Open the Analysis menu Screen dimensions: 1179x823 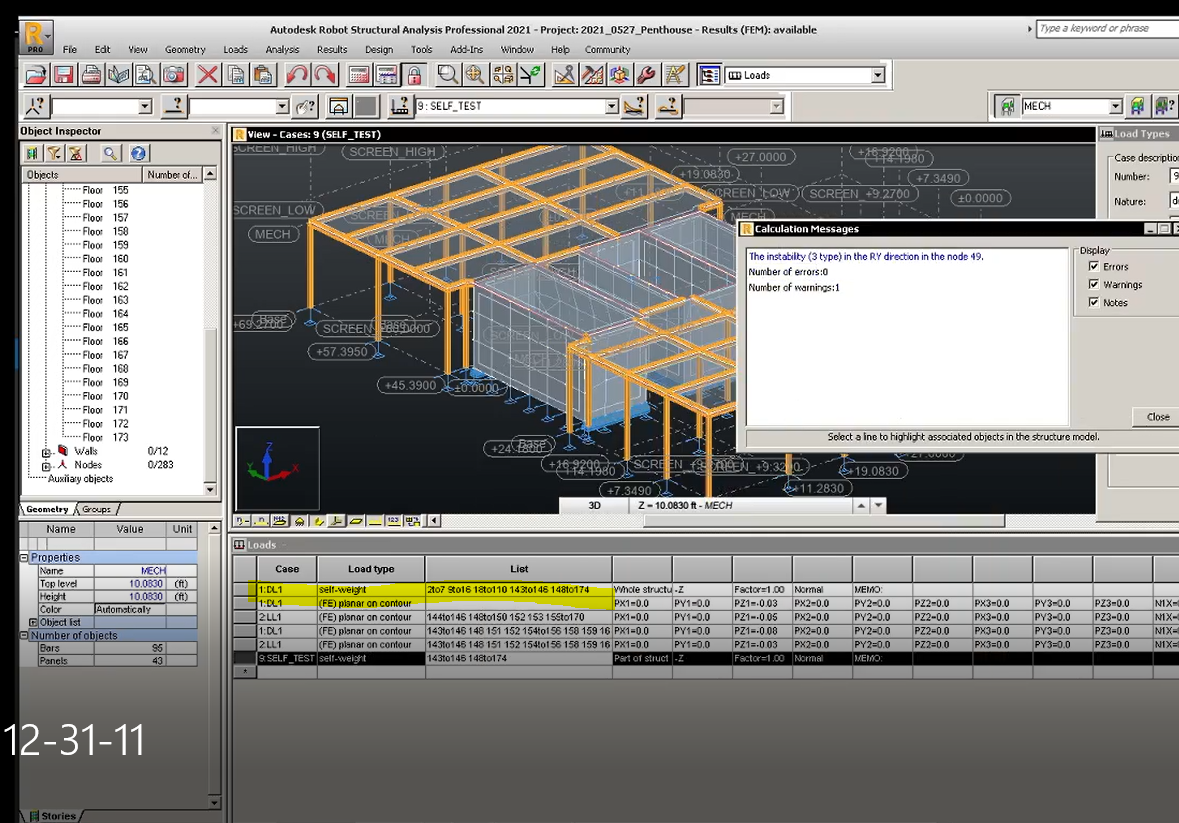(282, 49)
